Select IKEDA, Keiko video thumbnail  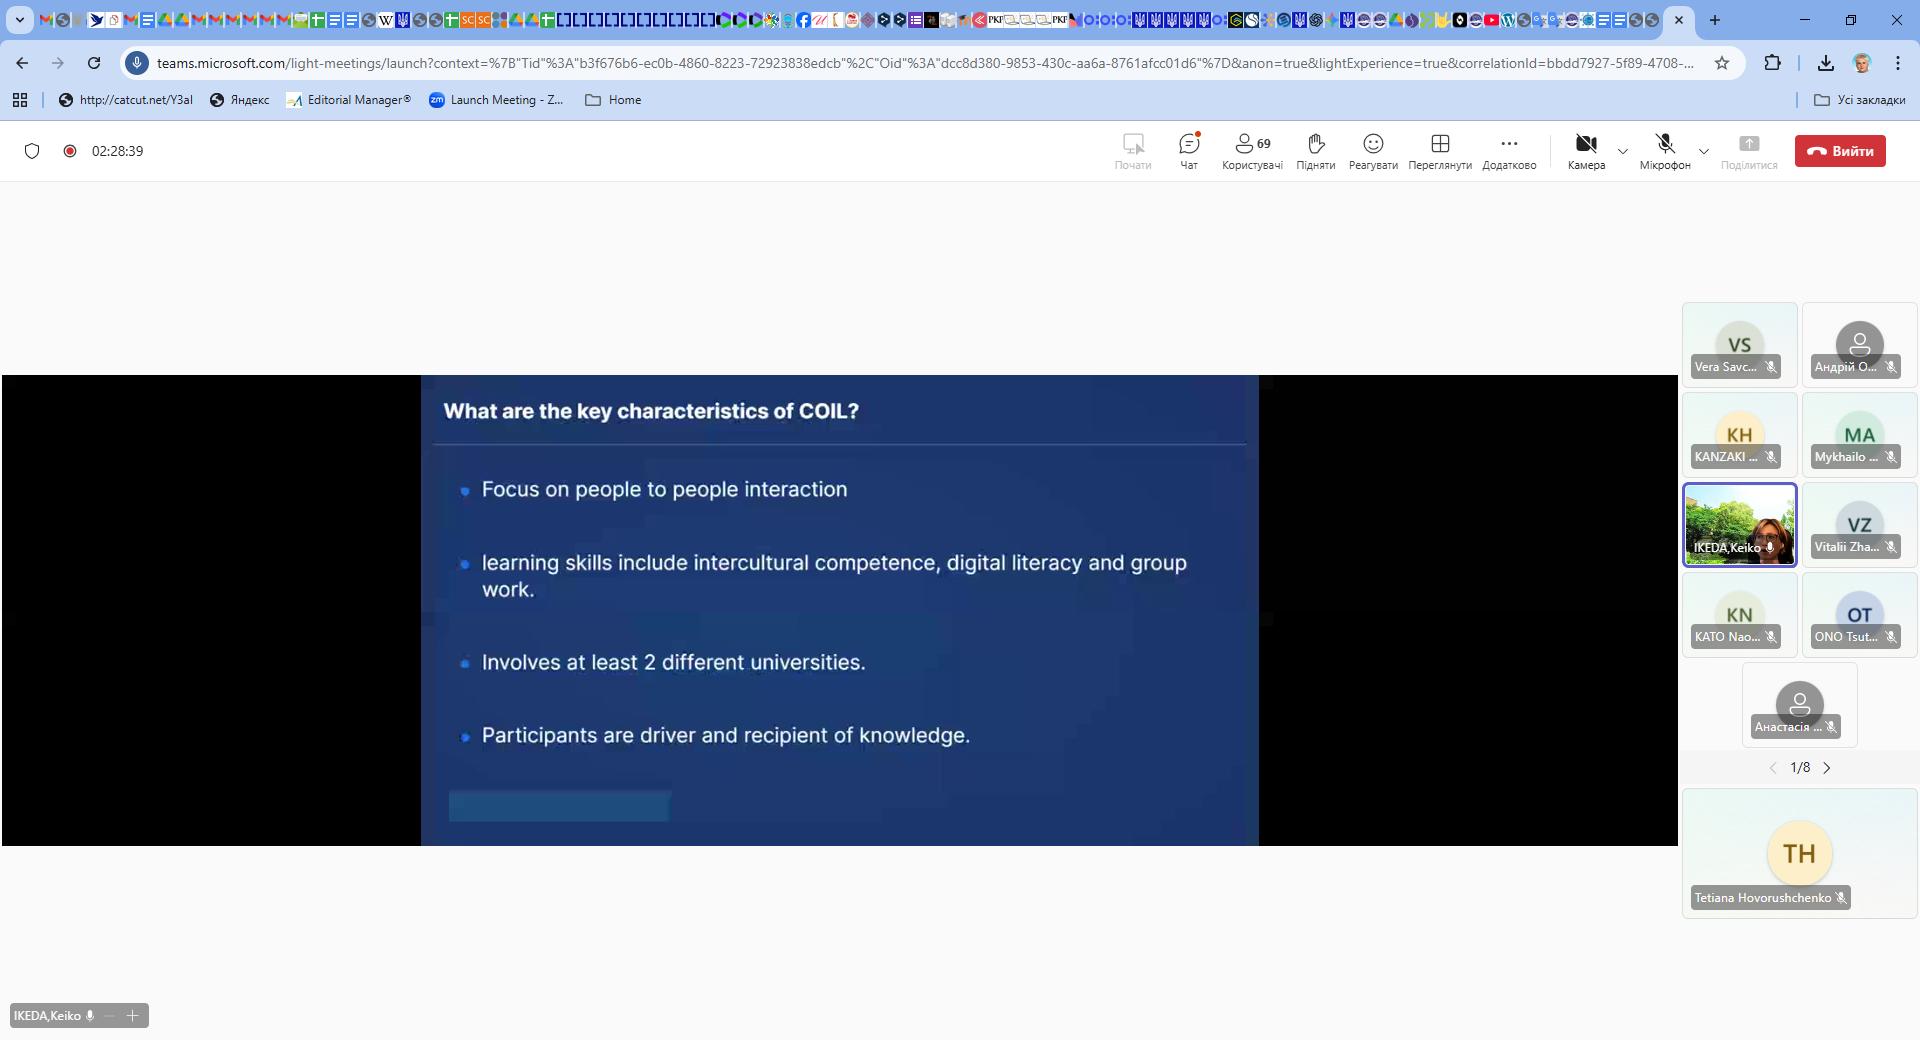[x=1739, y=524]
